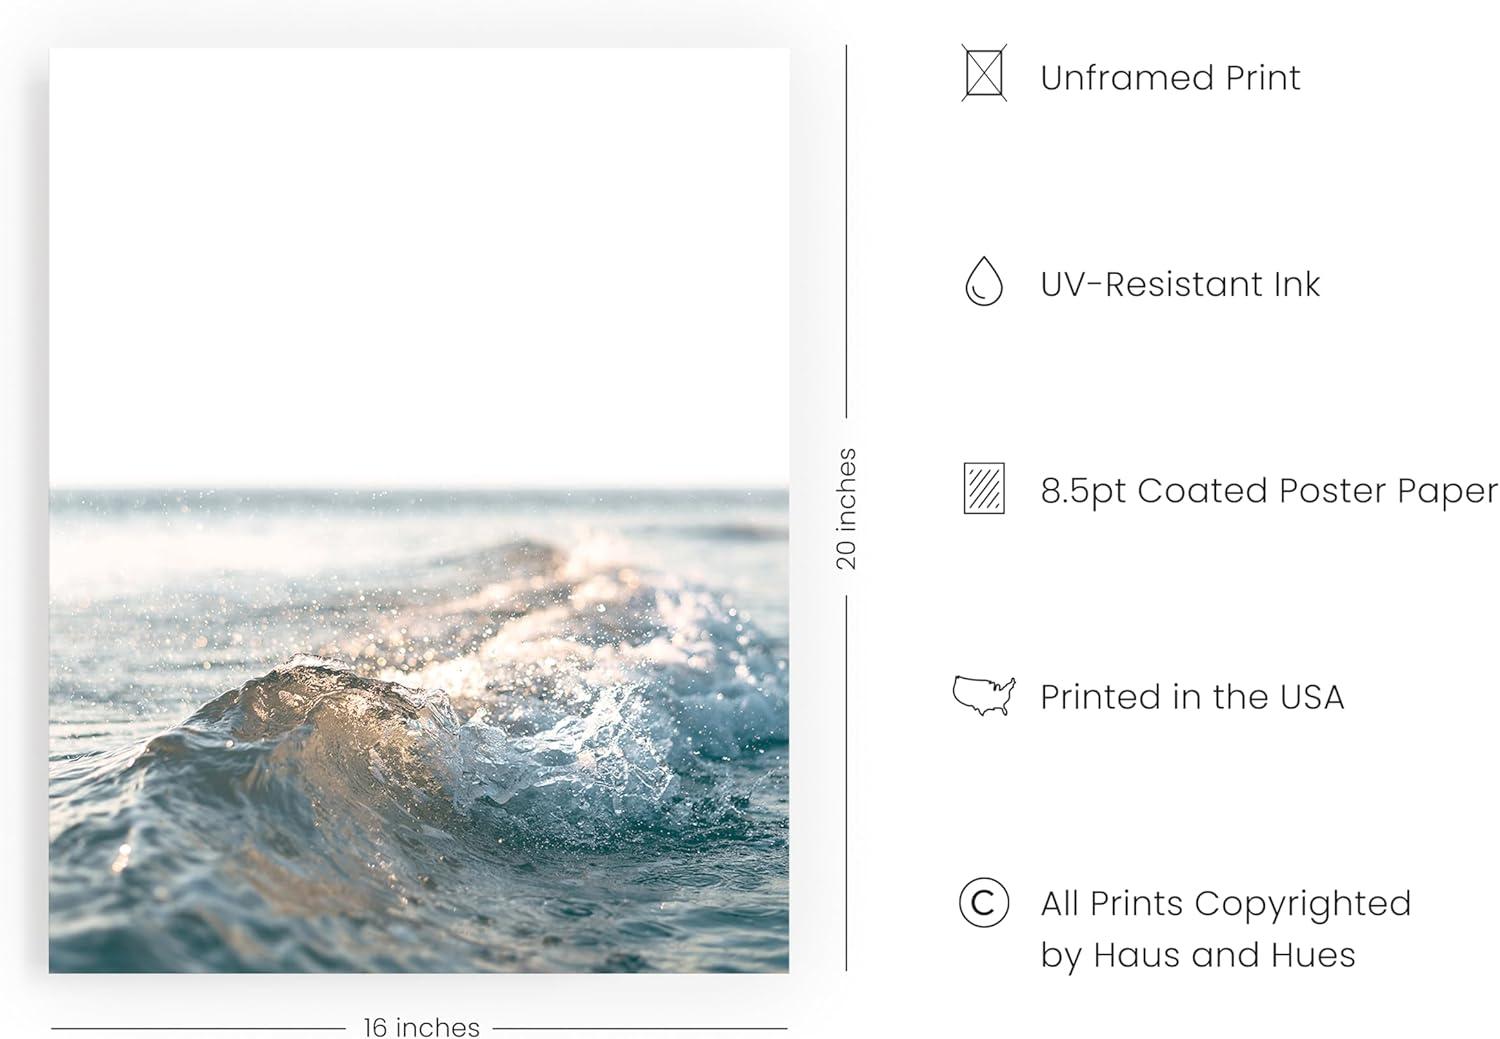
Task: Click the horizontal width dimension line
Action: (x=200, y=1027)
